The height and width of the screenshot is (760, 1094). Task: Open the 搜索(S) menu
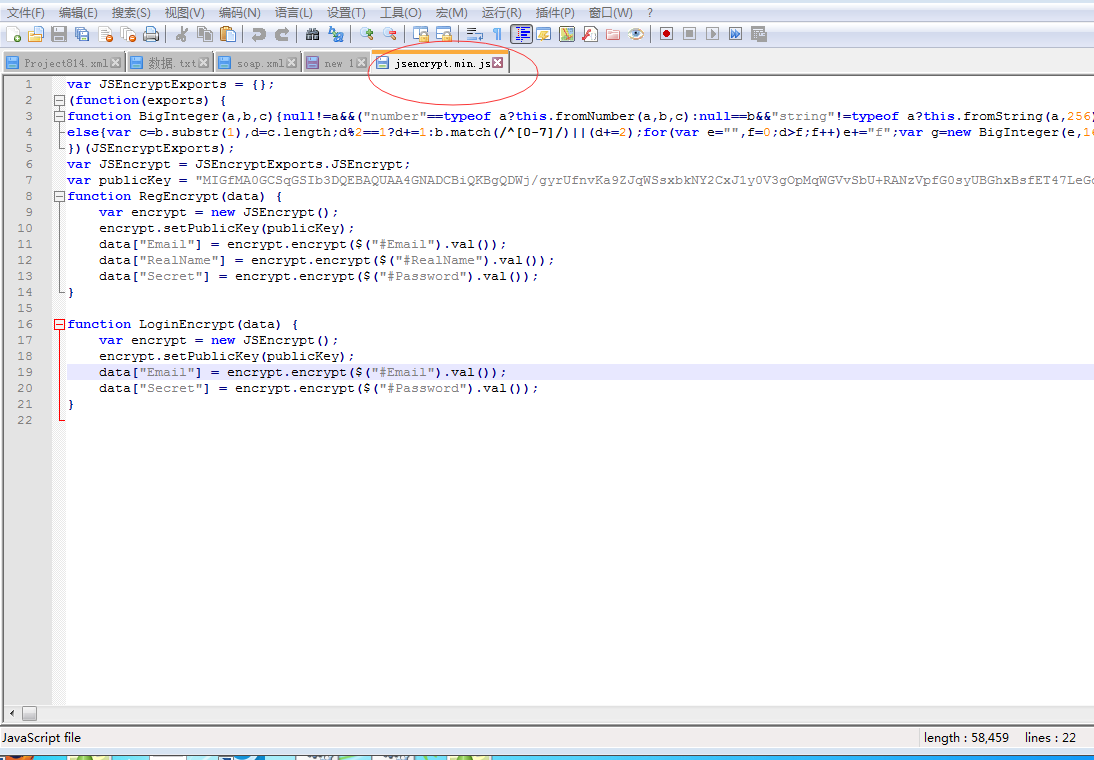[131, 13]
